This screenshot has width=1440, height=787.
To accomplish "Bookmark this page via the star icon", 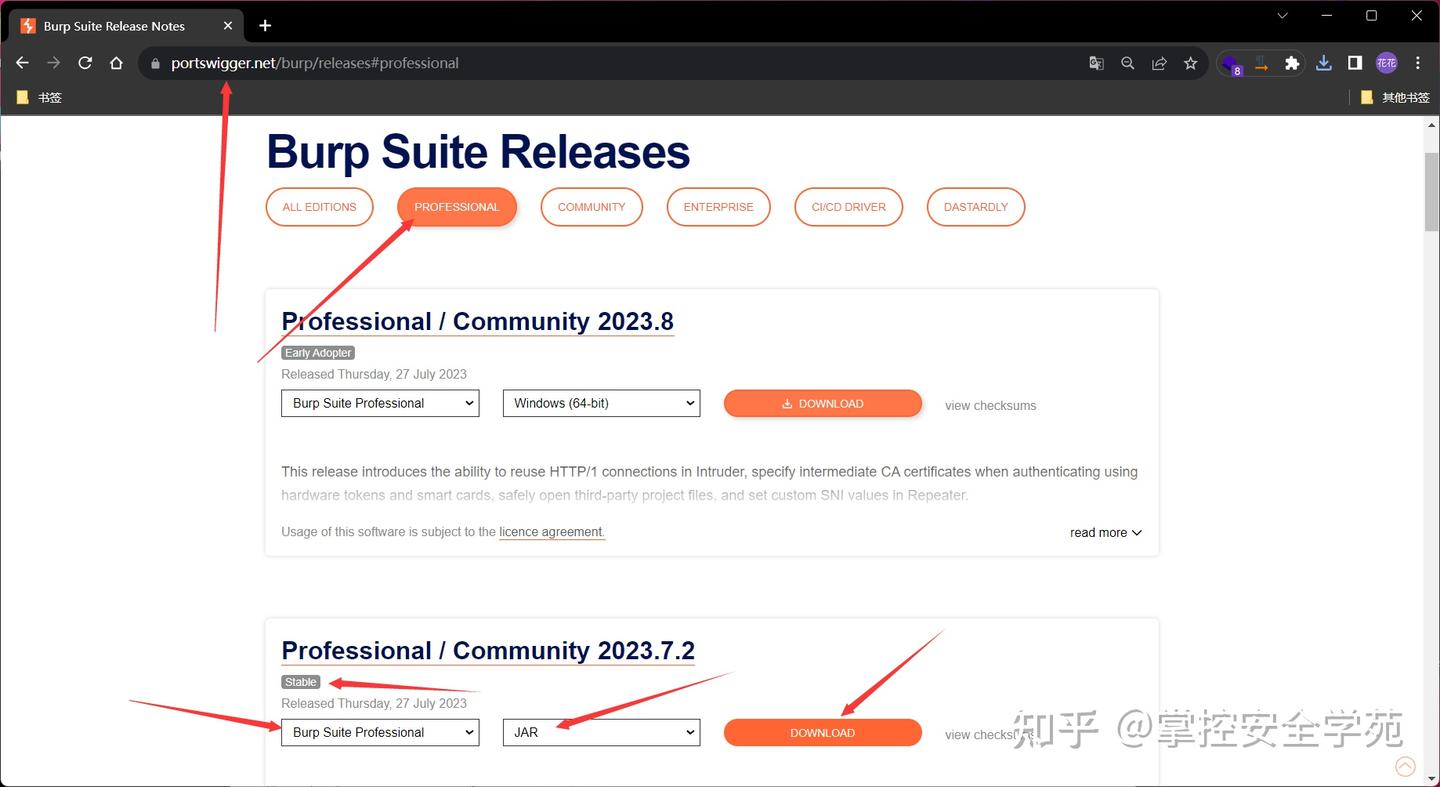I will 1190,62.
